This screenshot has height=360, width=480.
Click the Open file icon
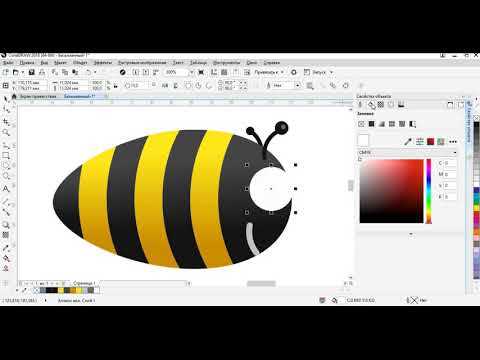tap(15, 72)
